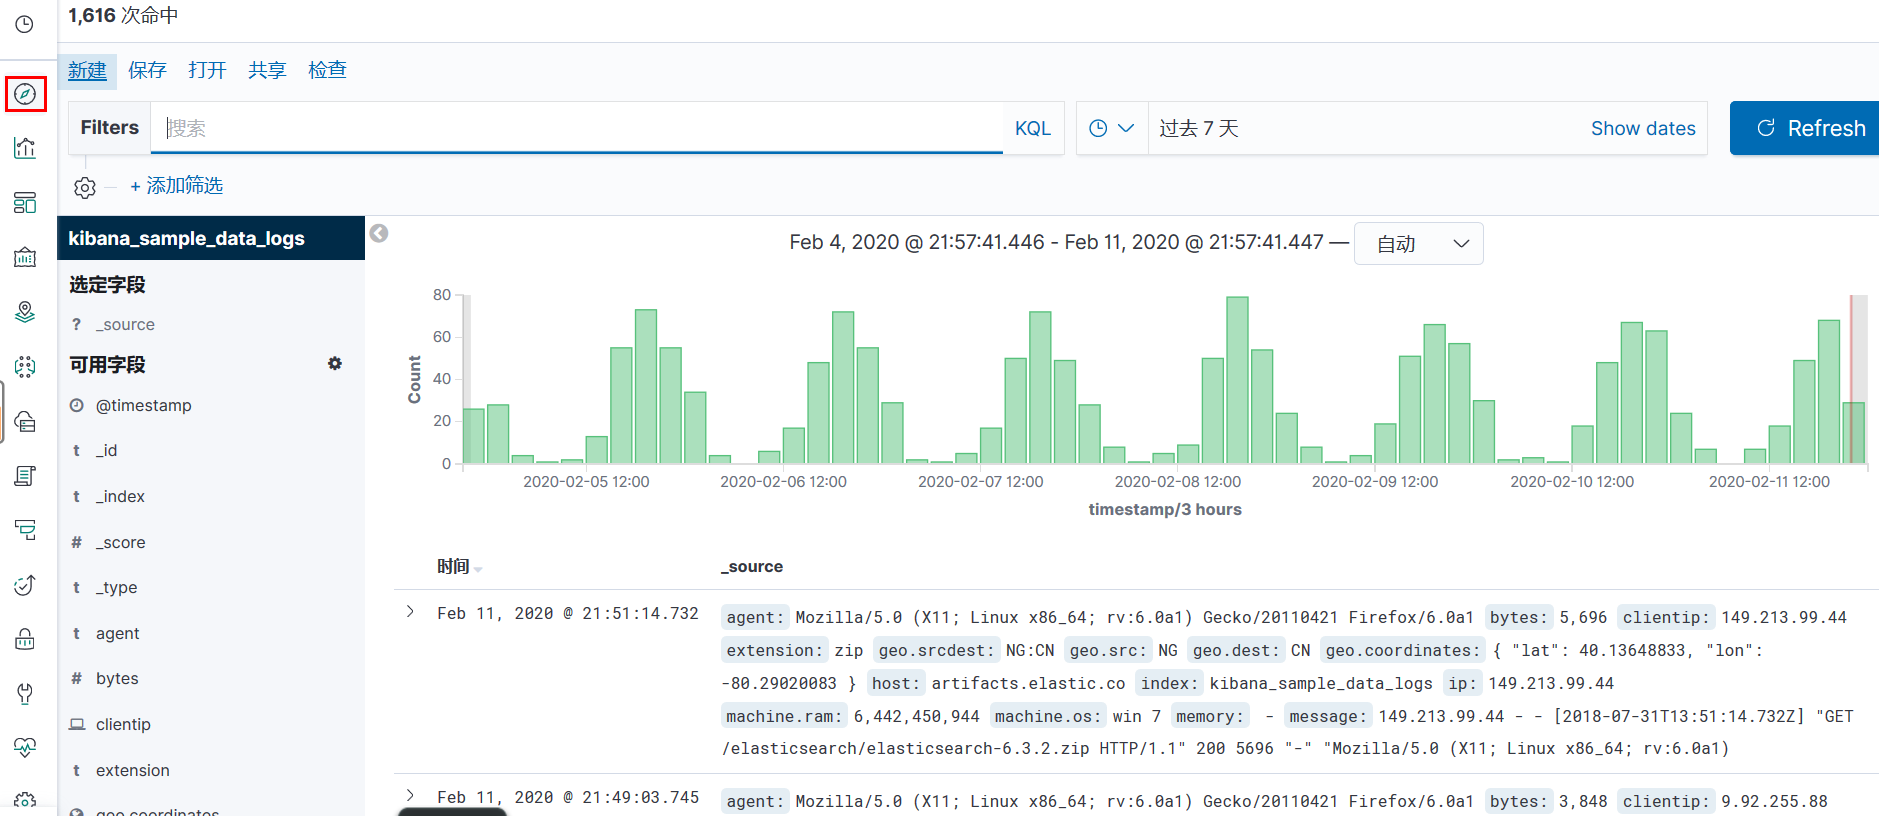Image resolution: width=1879 pixels, height=816 pixels.
Task: Click Show dates link
Action: pos(1643,128)
